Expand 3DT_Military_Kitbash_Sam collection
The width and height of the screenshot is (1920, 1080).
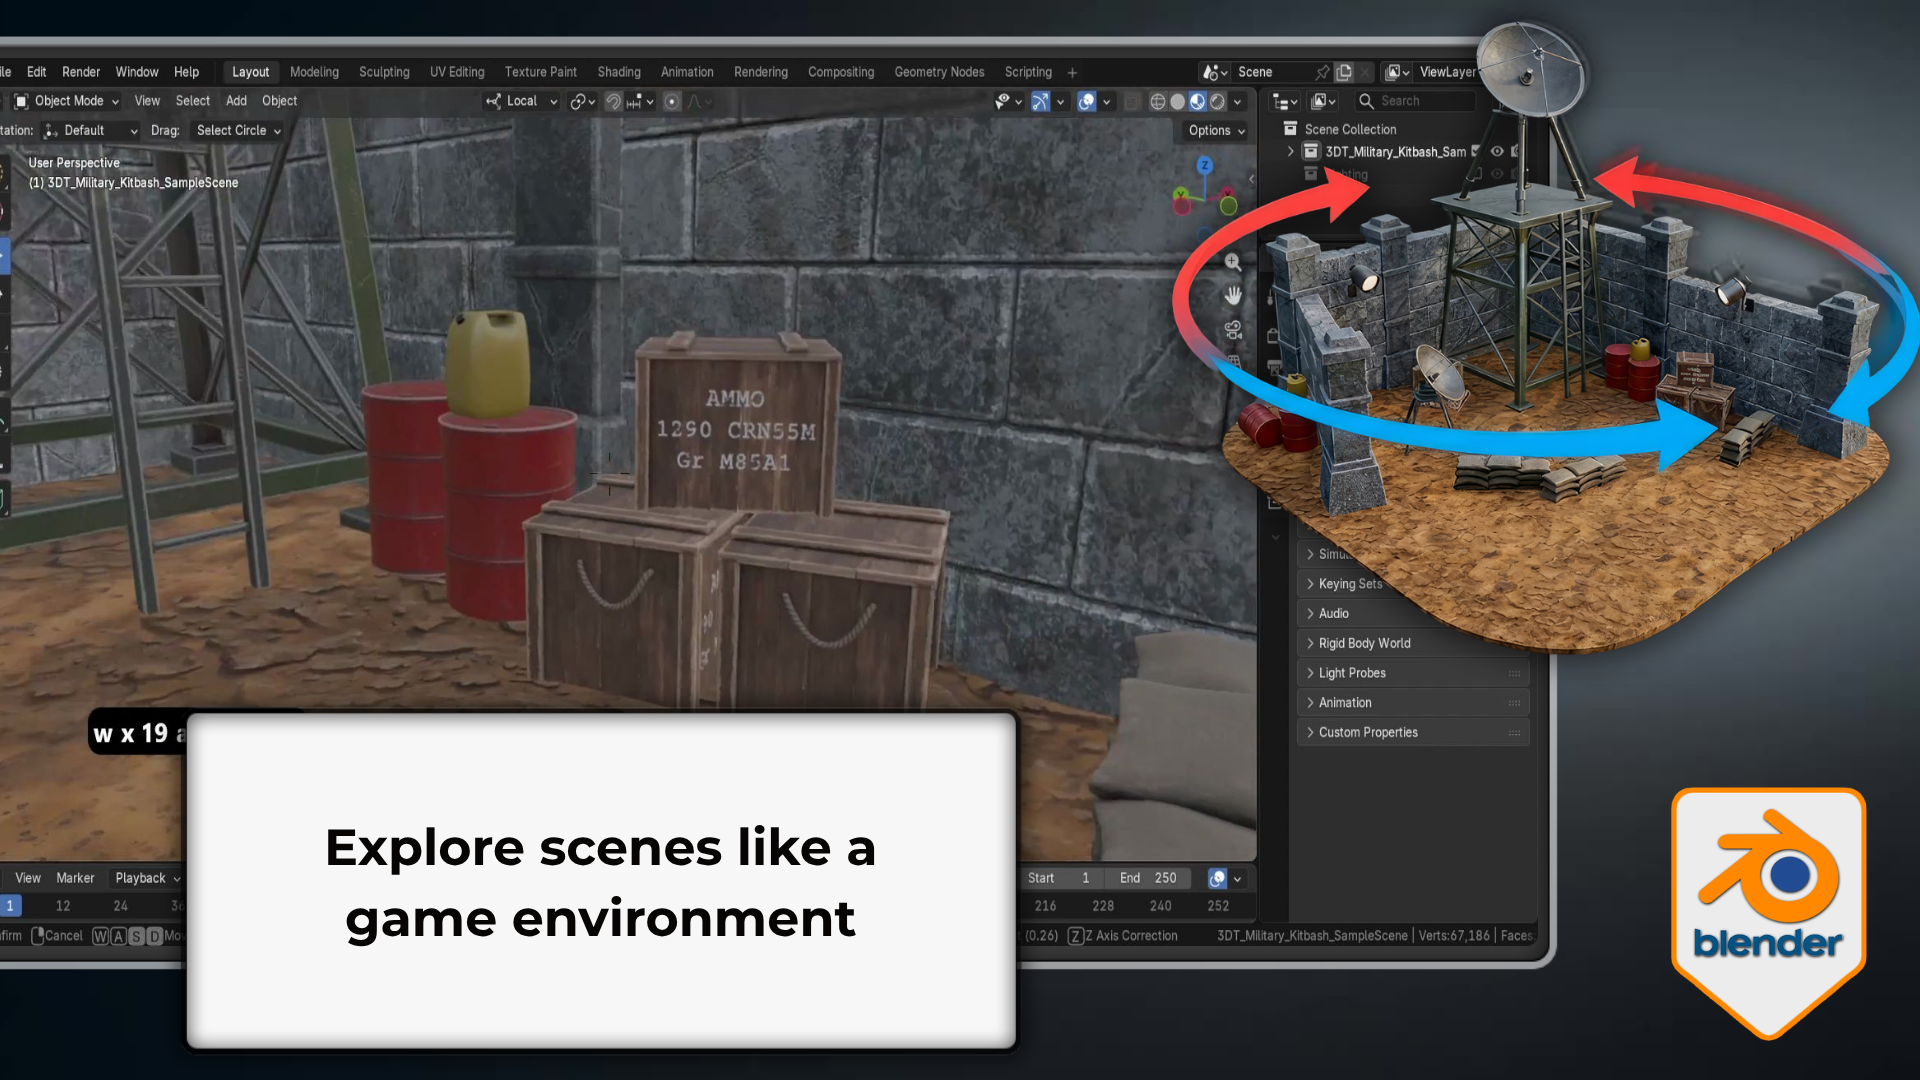[x=1291, y=152]
